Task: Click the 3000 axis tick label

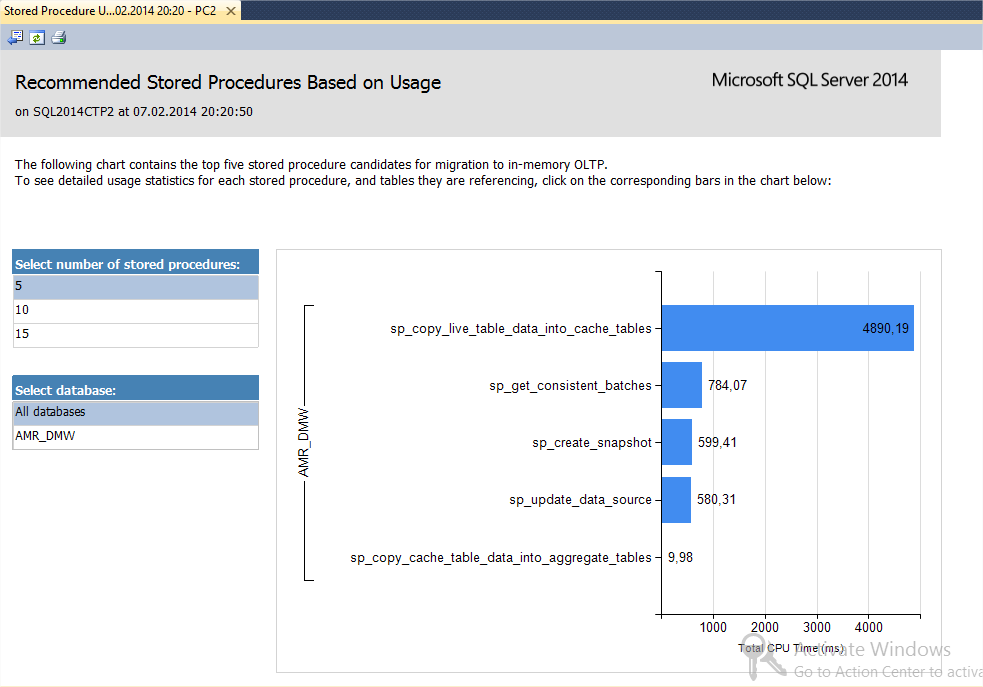Action: point(817,627)
